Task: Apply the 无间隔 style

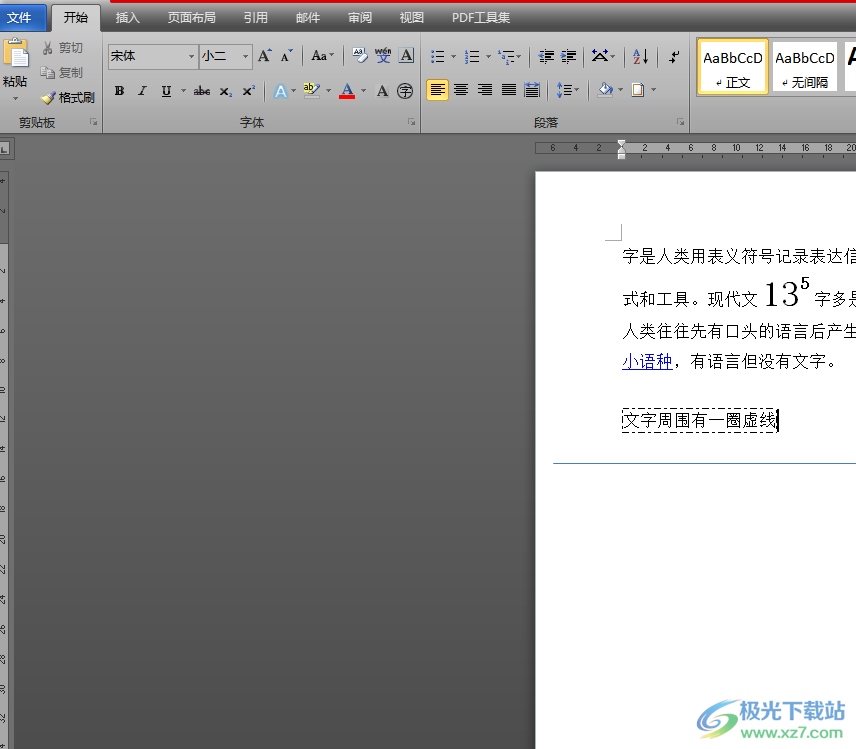Action: click(x=805, y=67)
